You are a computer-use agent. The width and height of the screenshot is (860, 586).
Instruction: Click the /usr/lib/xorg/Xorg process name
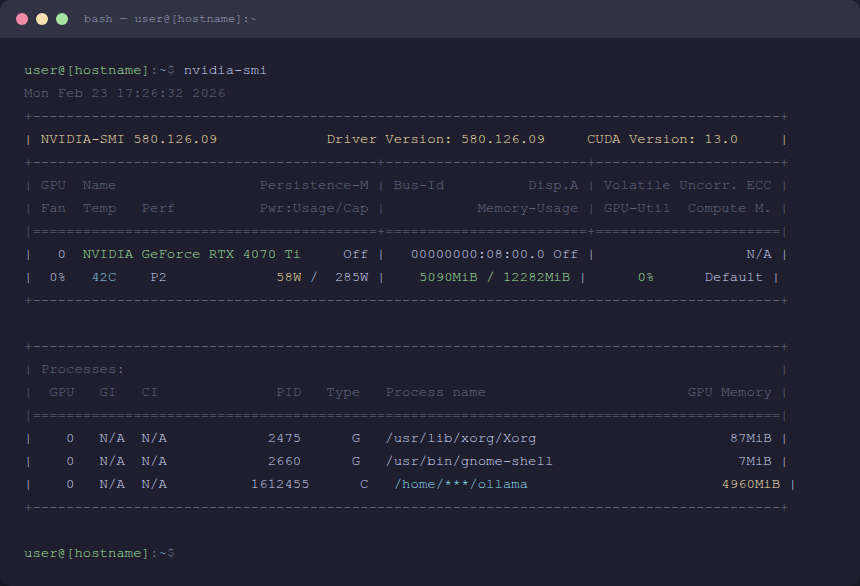(x=461, y=438)
